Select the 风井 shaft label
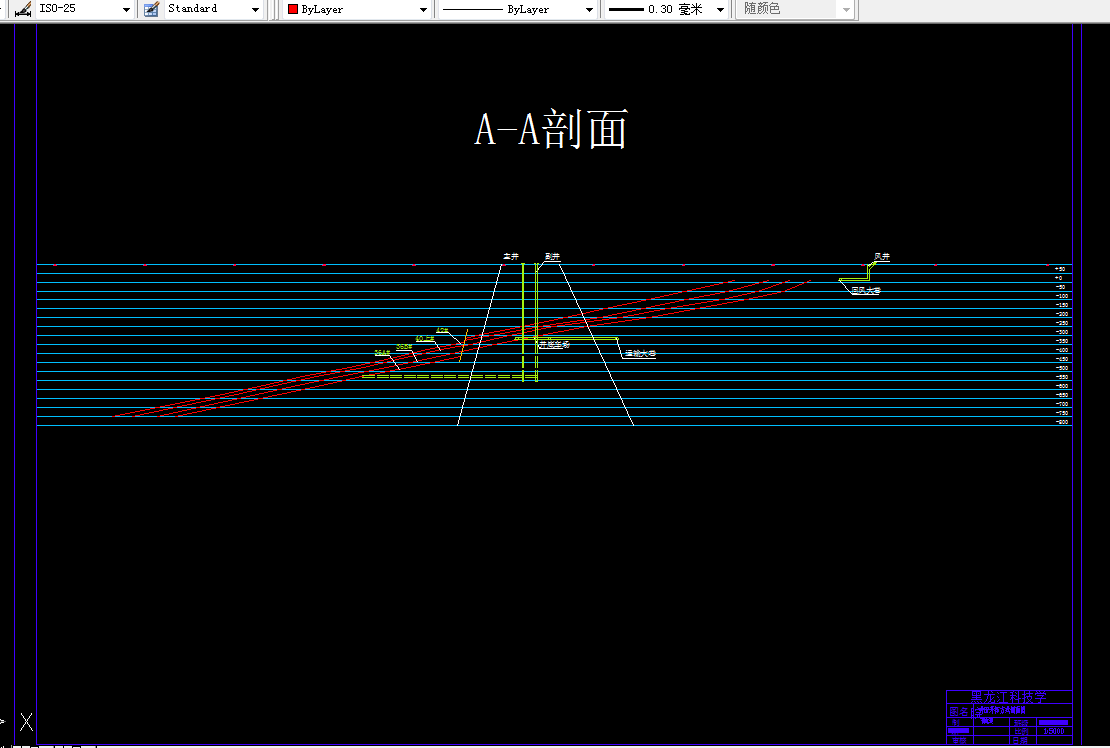 881,256
